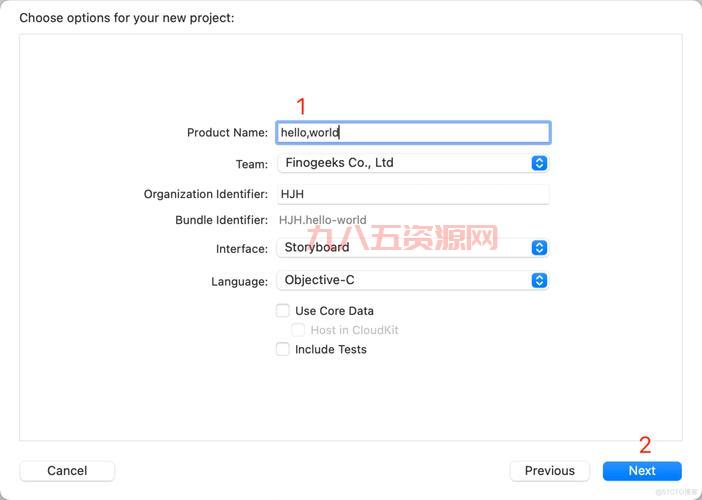The image size is (702, 500).
Task: Cancel the new project dialog
Action: (x=67, y=471)
